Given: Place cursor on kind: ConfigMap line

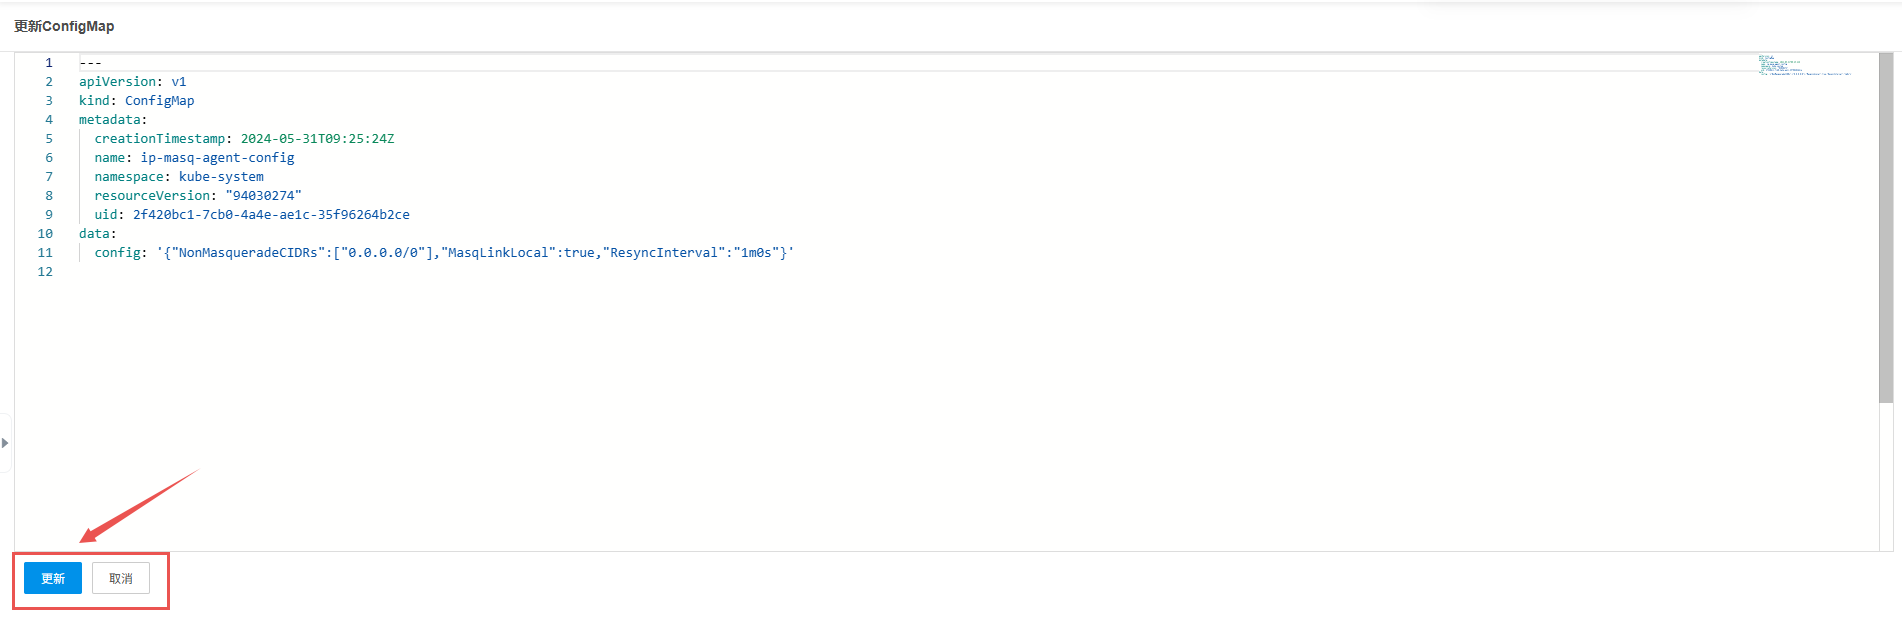Looking at the screenshot, I should (137, 100).
